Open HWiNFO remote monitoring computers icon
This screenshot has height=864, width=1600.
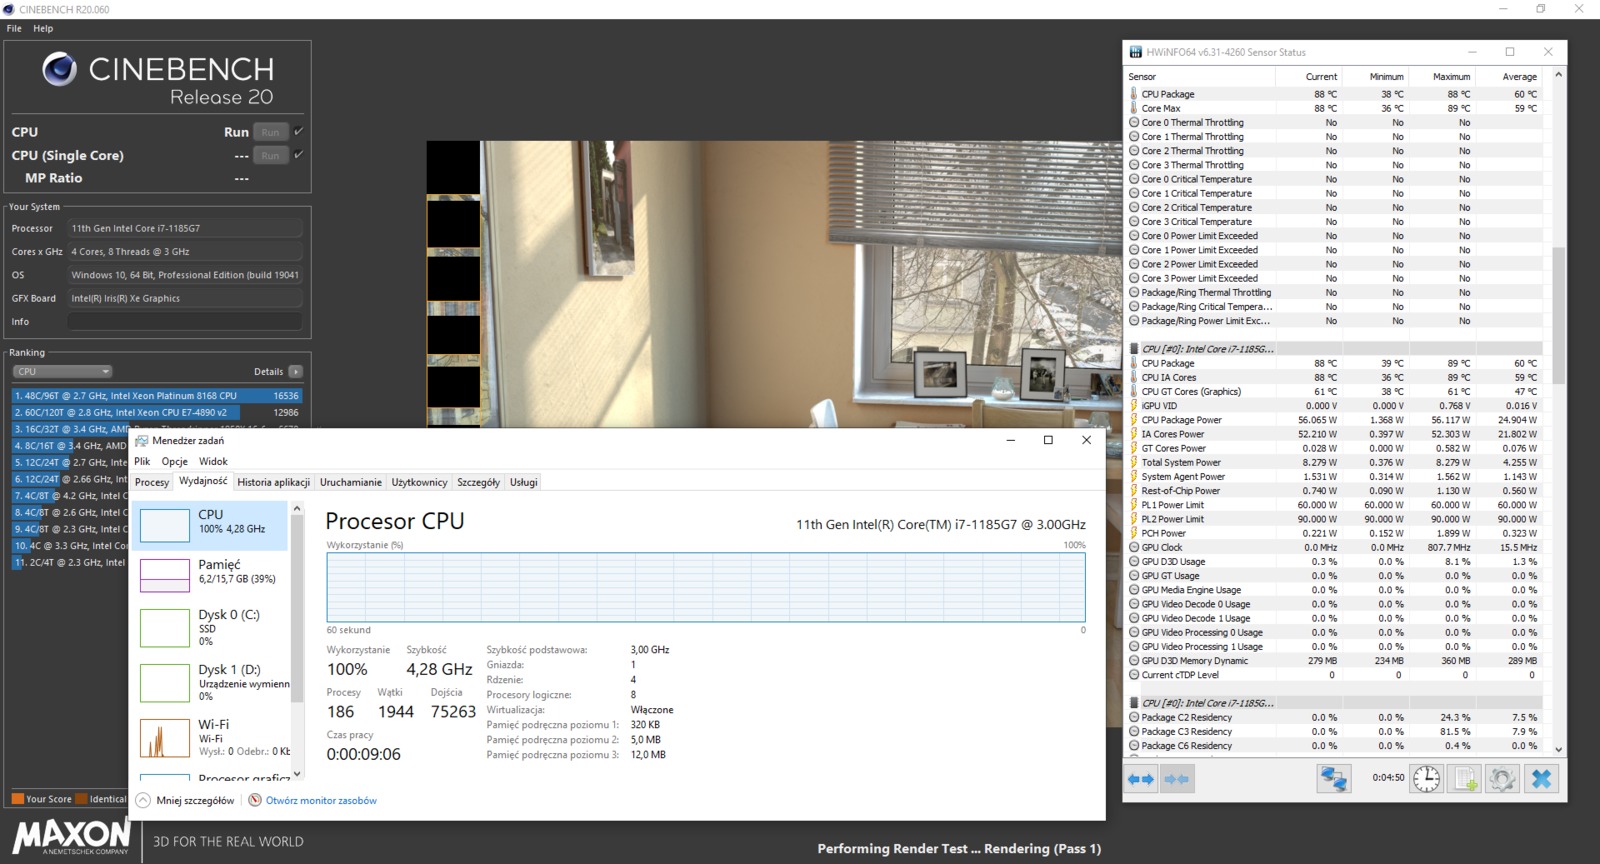click(x=1333, y=778)
